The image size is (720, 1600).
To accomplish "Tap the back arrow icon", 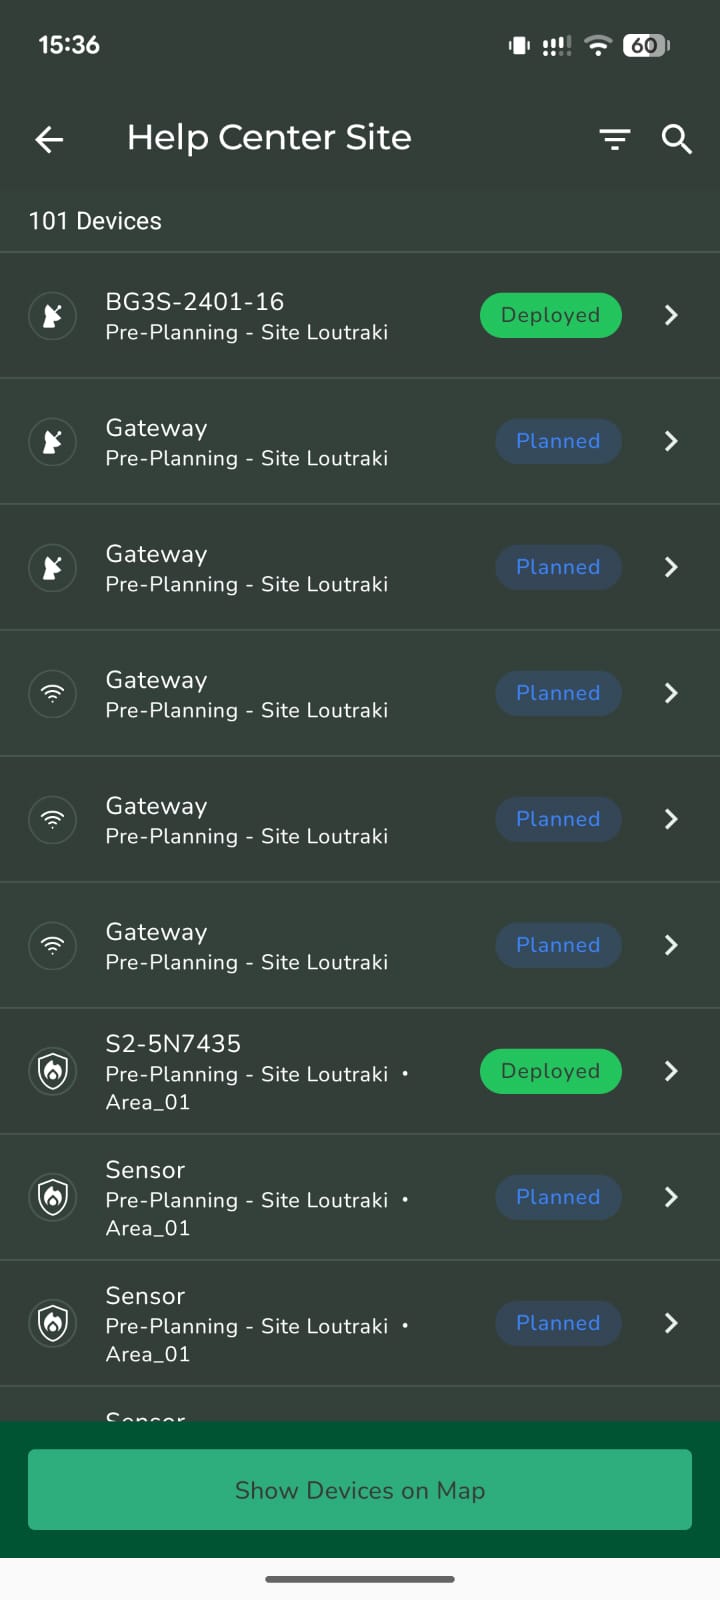I will 49,140.
